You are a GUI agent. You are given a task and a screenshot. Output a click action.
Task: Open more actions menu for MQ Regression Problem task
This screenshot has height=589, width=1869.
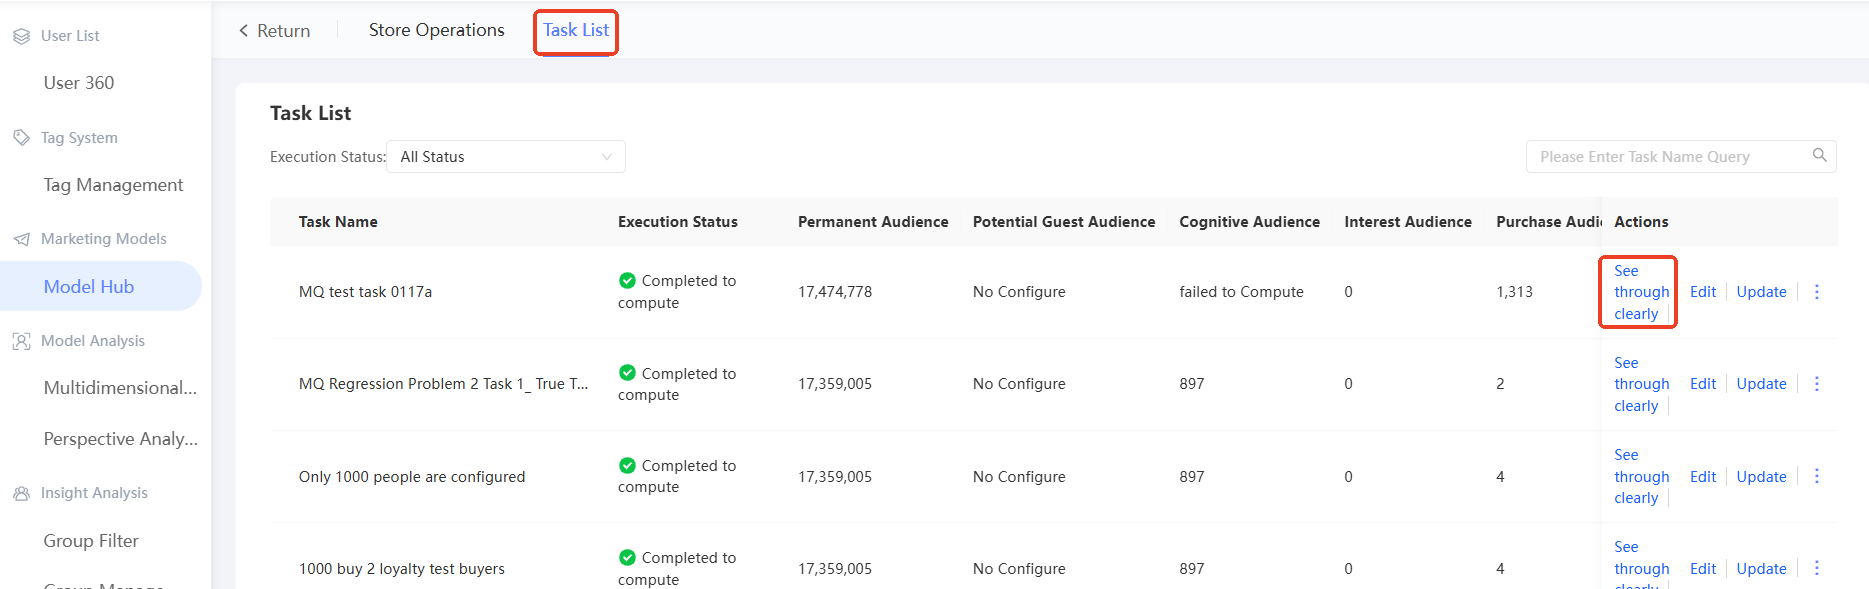tap(1816, 384)
